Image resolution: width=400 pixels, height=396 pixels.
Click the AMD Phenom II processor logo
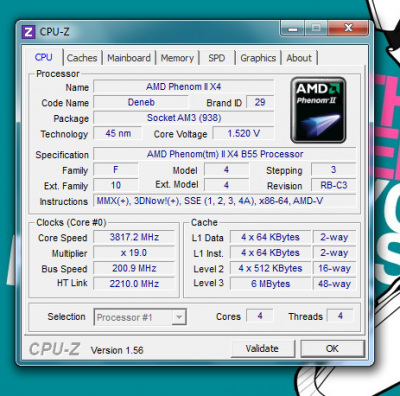pyautogui.click(x=318, y=110)
